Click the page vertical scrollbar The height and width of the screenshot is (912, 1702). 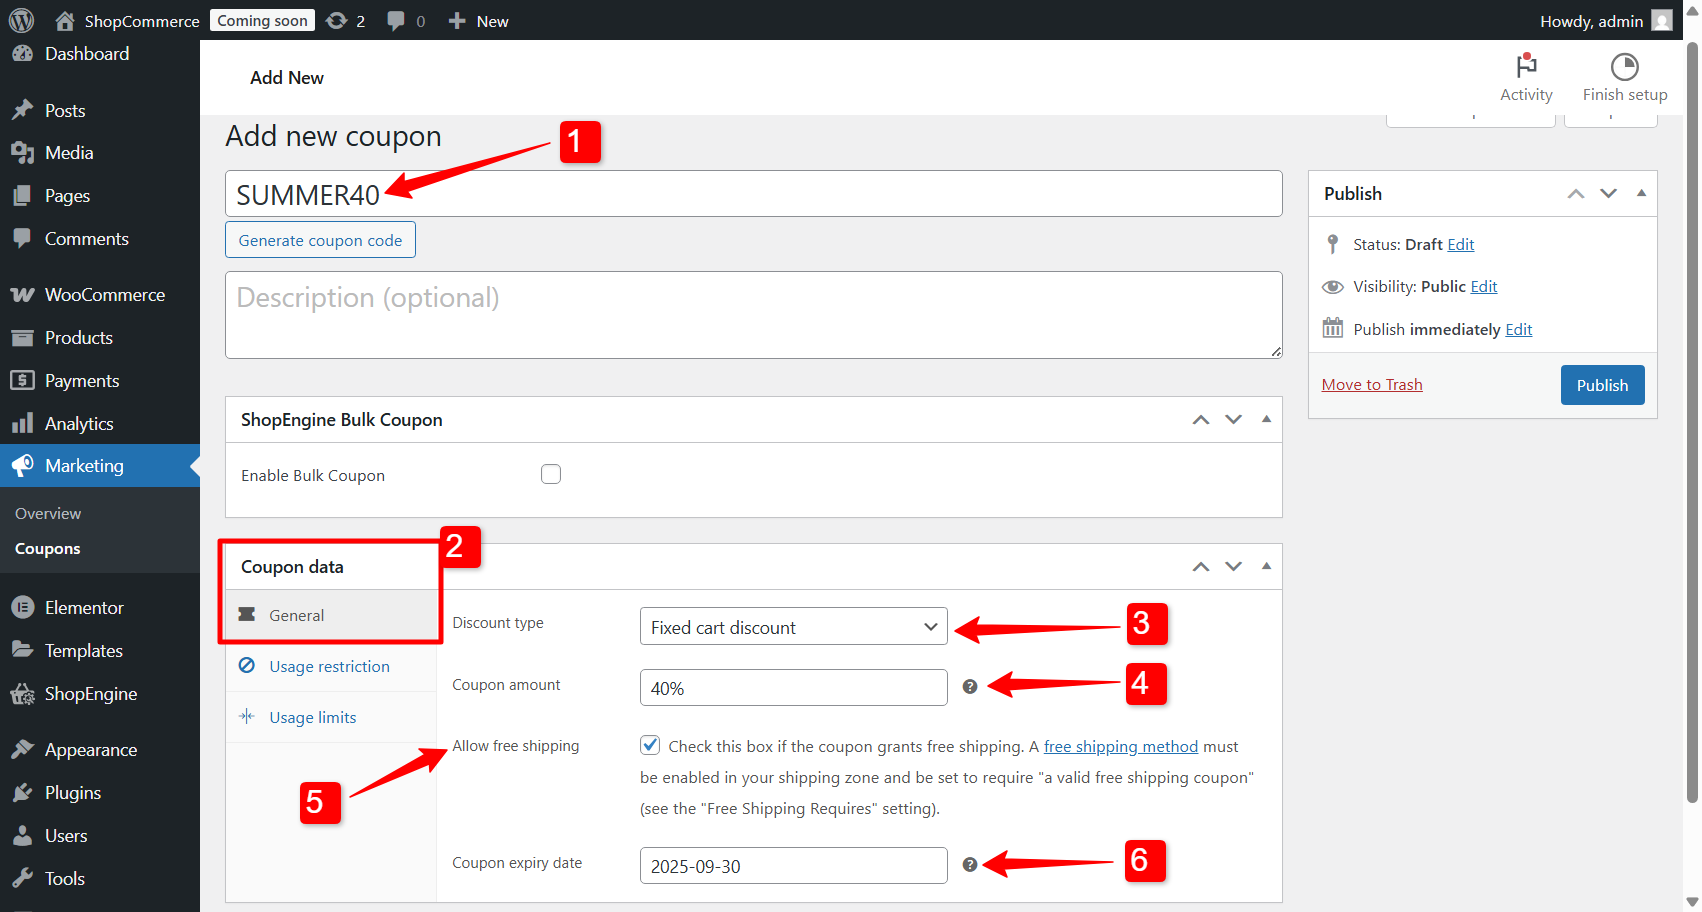click(x=1692, y=420)
